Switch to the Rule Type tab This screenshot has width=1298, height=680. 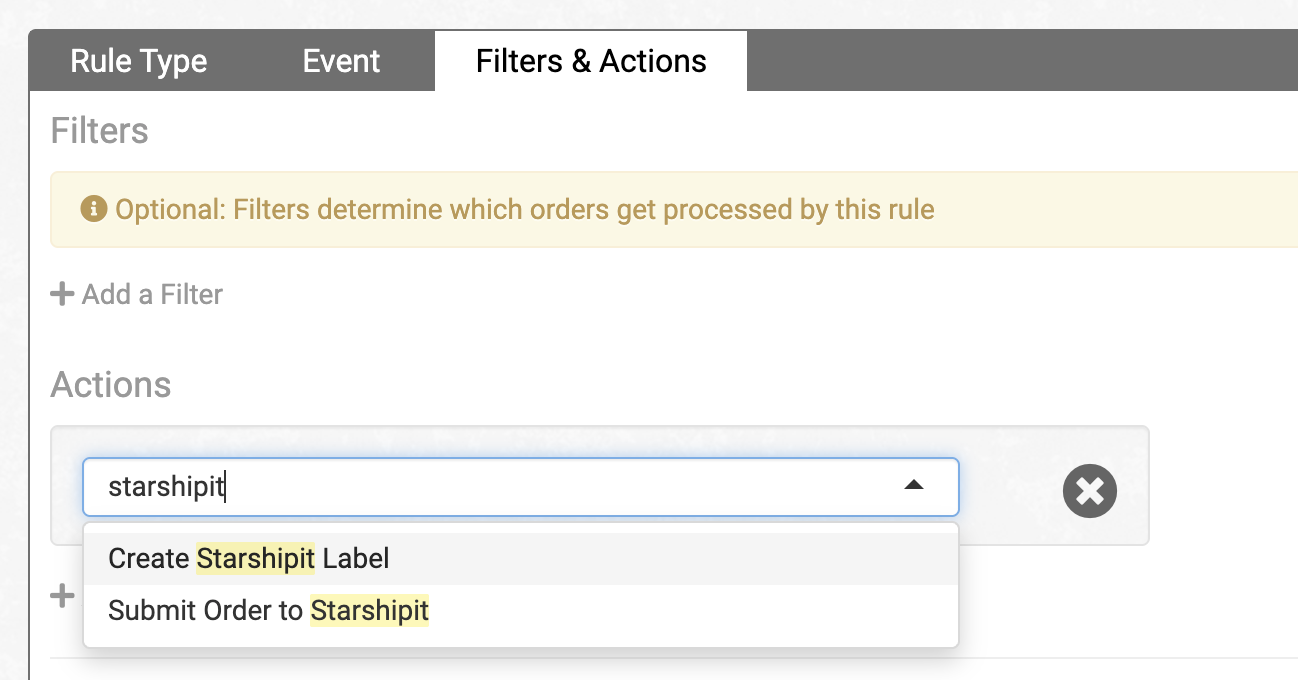(x=138, y=61)
